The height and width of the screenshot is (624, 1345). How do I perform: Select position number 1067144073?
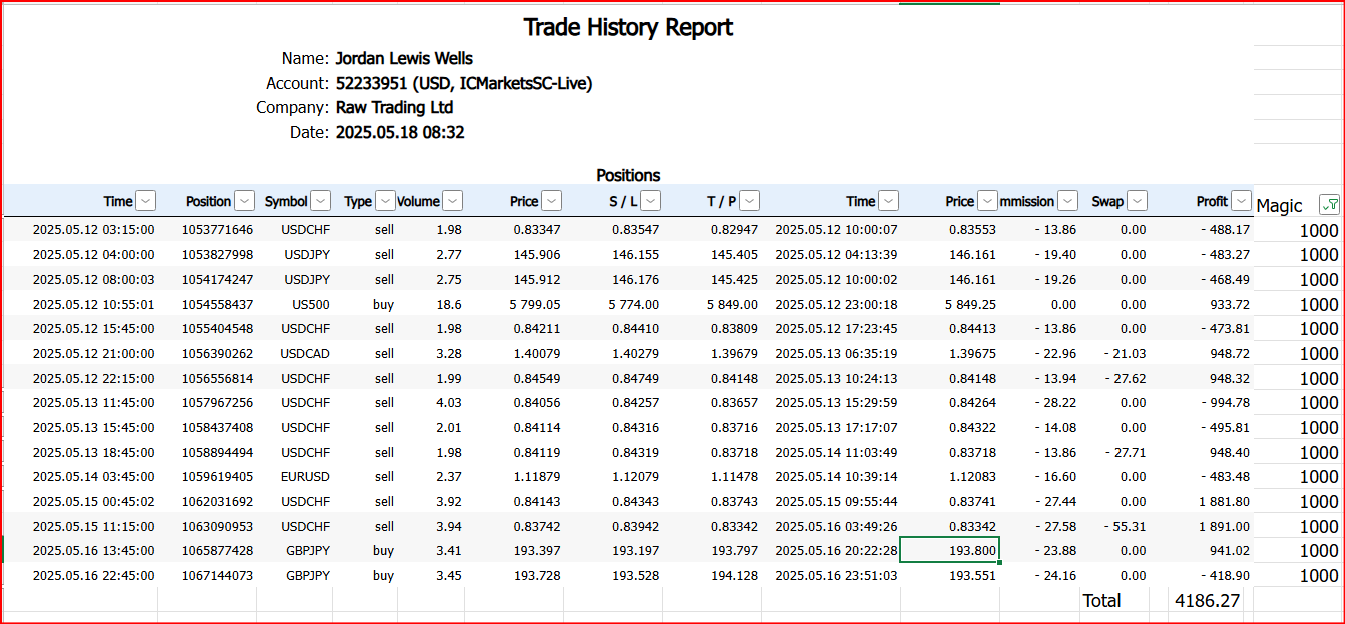[217, 576]
